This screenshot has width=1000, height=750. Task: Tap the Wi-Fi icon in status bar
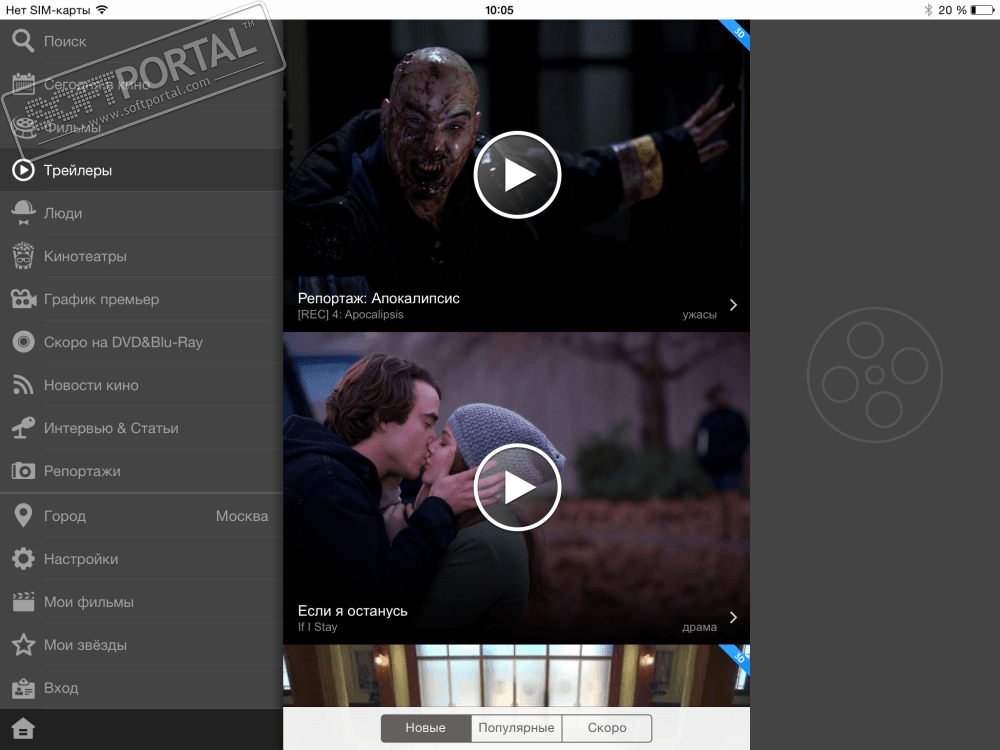coord(101,10)
